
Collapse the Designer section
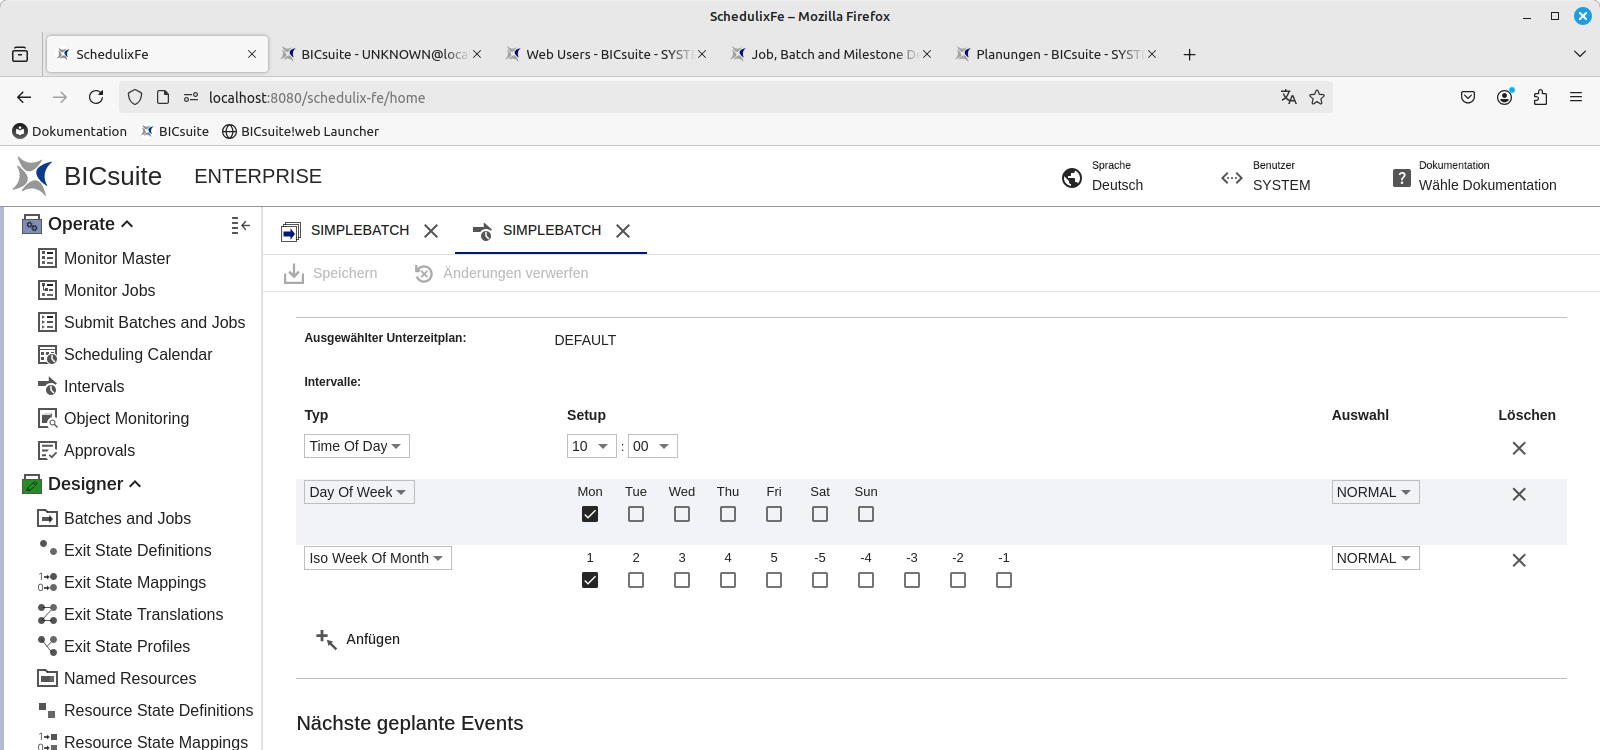135,484
